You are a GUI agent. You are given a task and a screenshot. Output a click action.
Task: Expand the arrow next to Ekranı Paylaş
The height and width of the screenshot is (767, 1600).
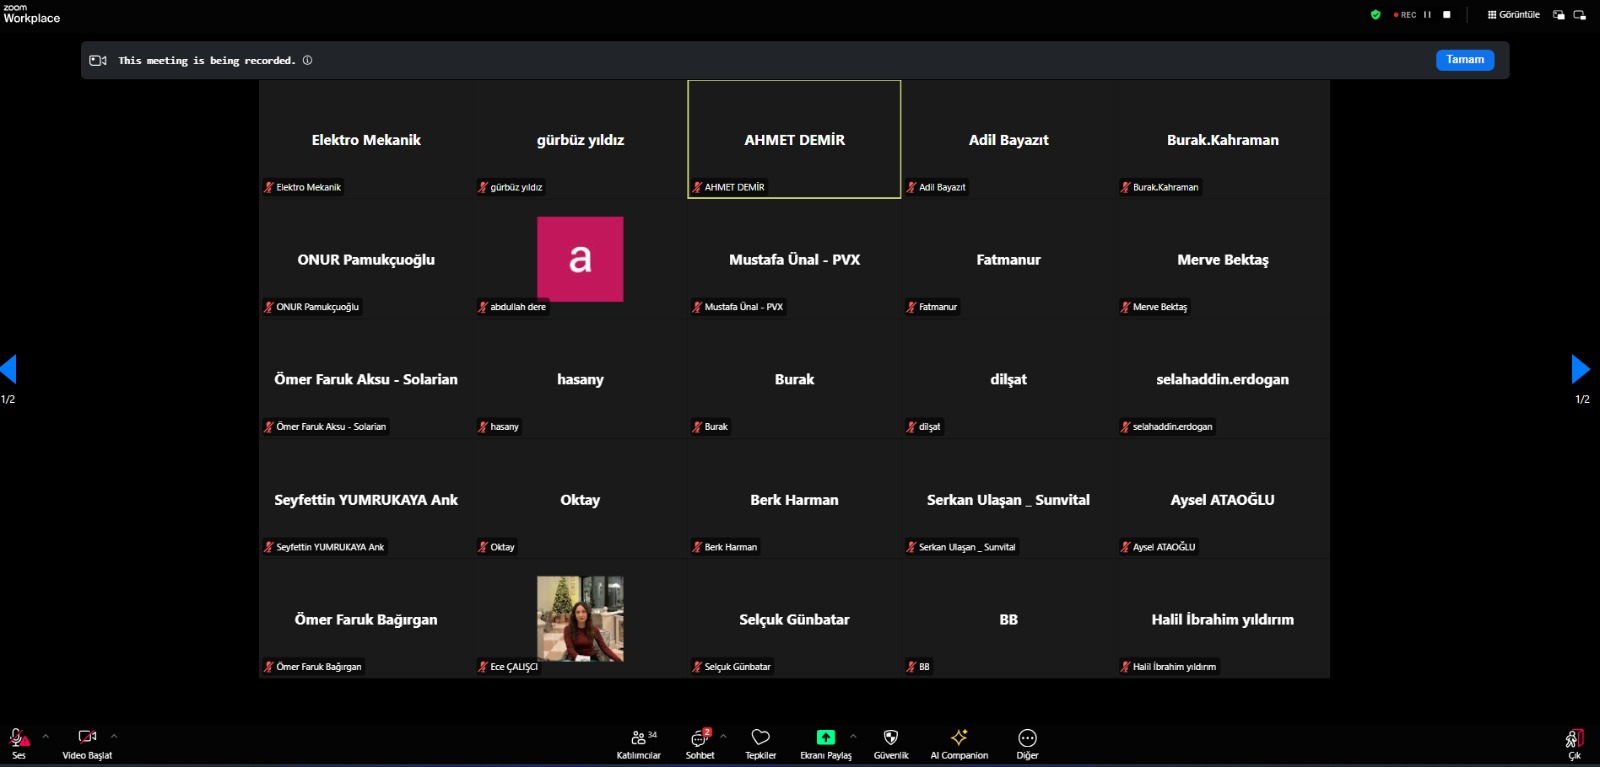[x=853, y=736]
